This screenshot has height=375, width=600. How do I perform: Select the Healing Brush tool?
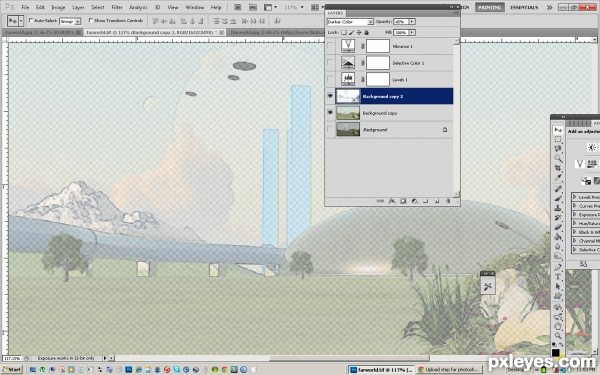coord(558,189)
